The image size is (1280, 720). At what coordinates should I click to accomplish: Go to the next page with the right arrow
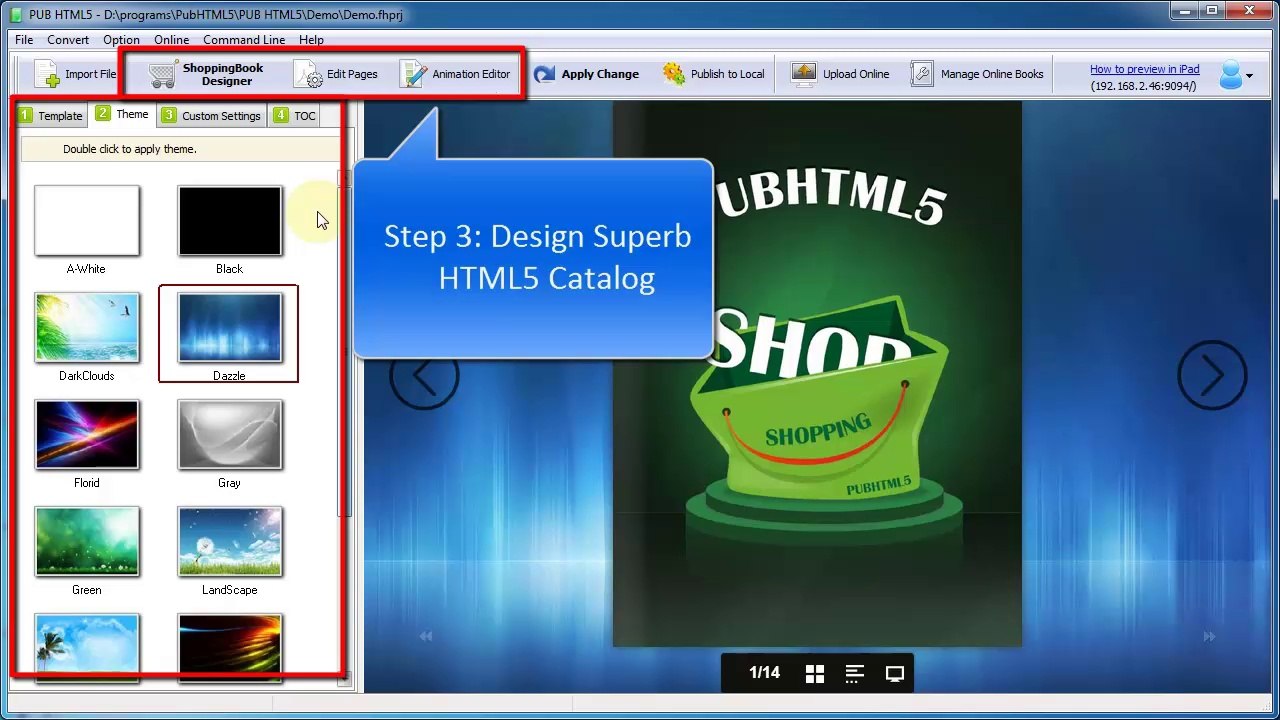tap(1212, 376)
